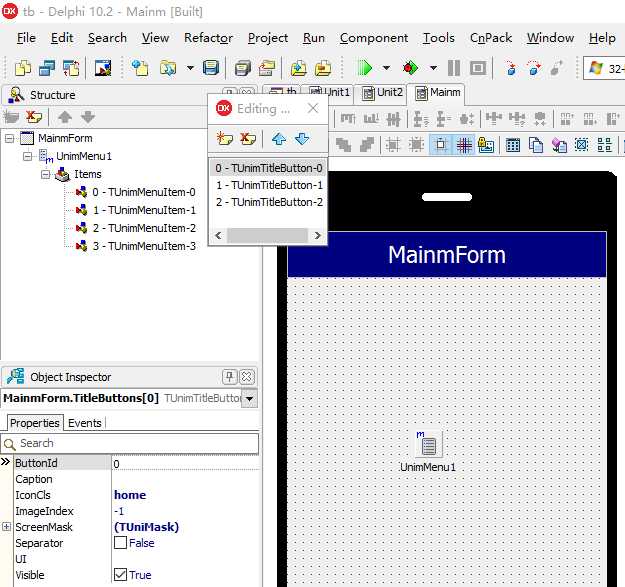Delete selected item in Editing dialog toolbar
625x587 pixels.
(x=248, y=139)
